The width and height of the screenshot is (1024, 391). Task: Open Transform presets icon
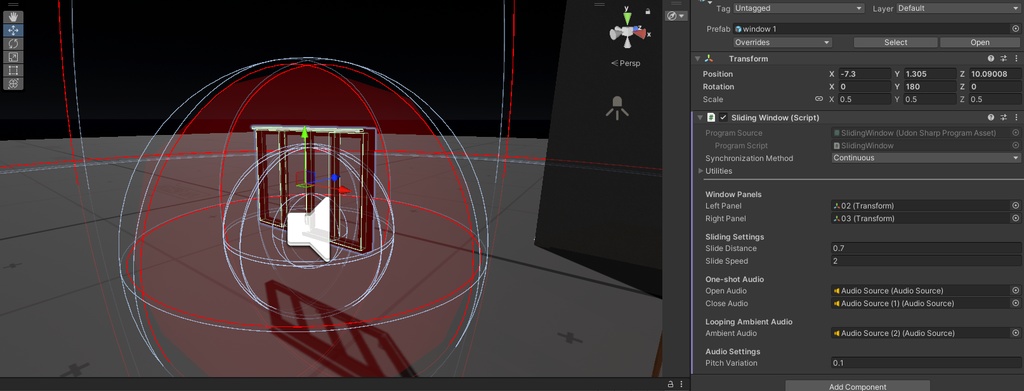pyautogui.click(x=1004, y=59)
